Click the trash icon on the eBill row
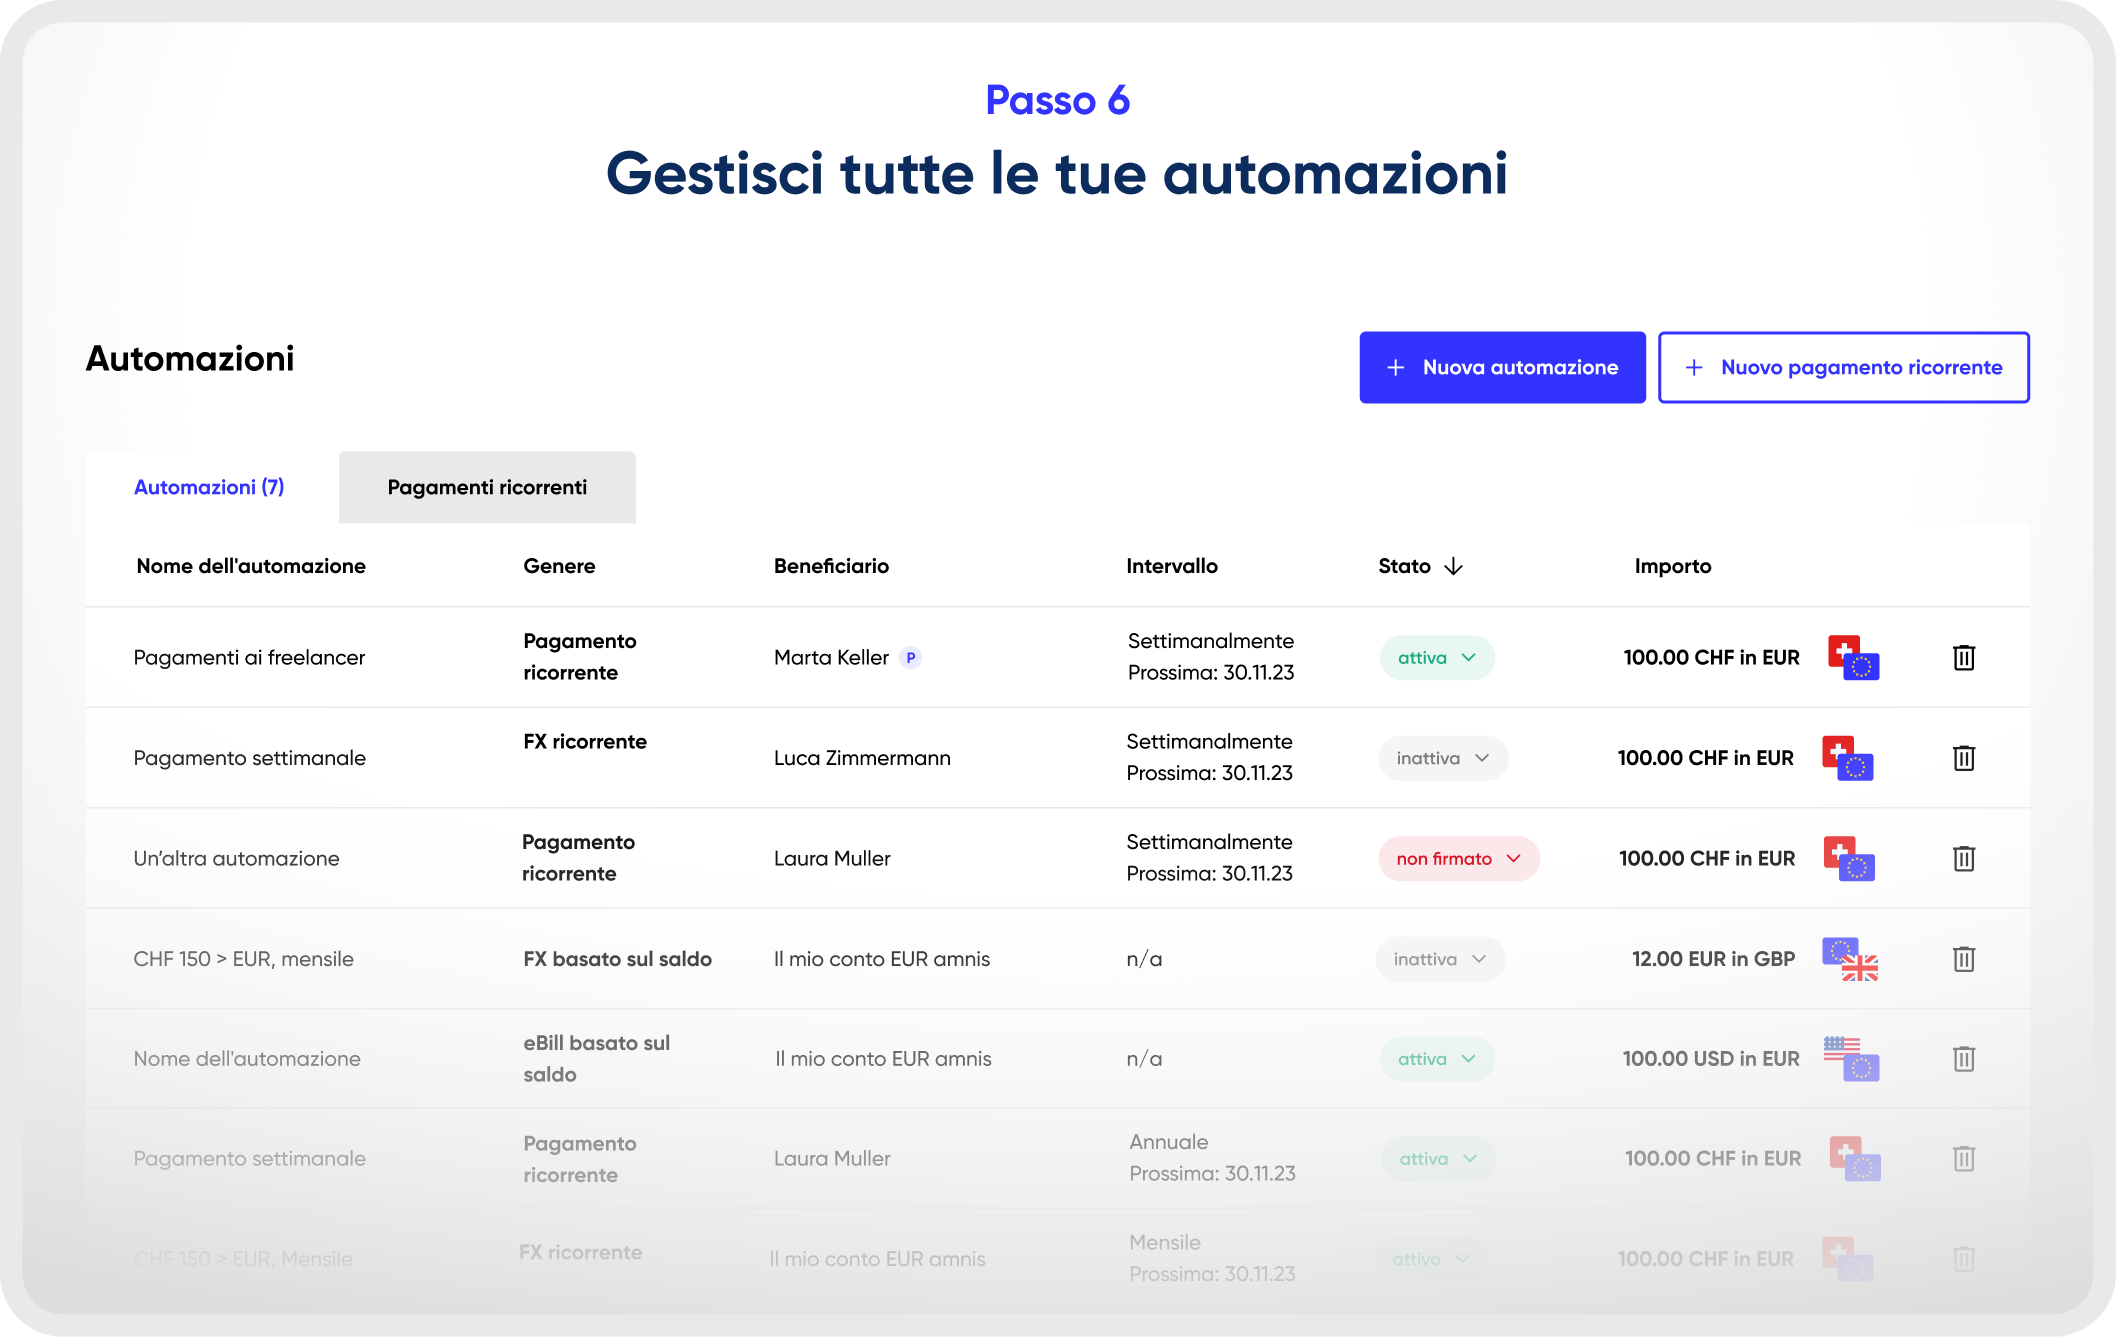 pos(1963,1058)
